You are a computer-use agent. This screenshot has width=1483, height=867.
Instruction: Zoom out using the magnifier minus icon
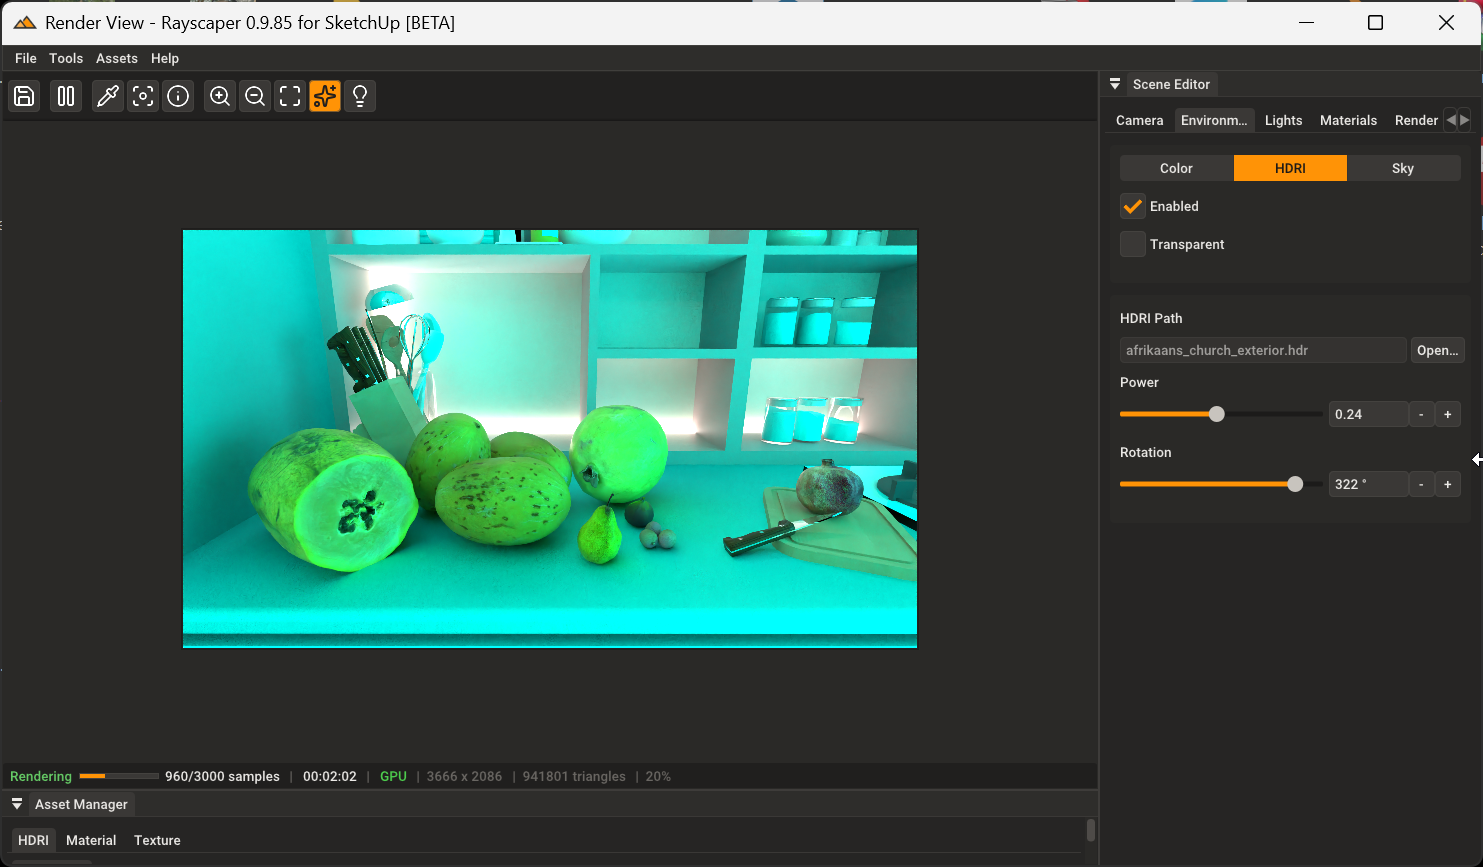click(255, 96)
